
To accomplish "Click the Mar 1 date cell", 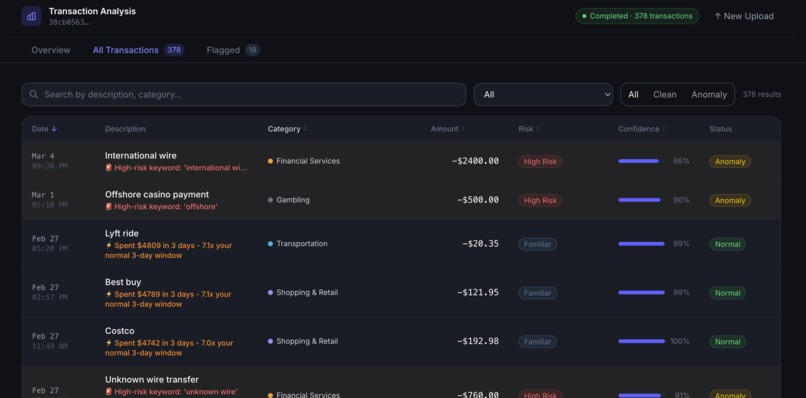I will 49,200.
